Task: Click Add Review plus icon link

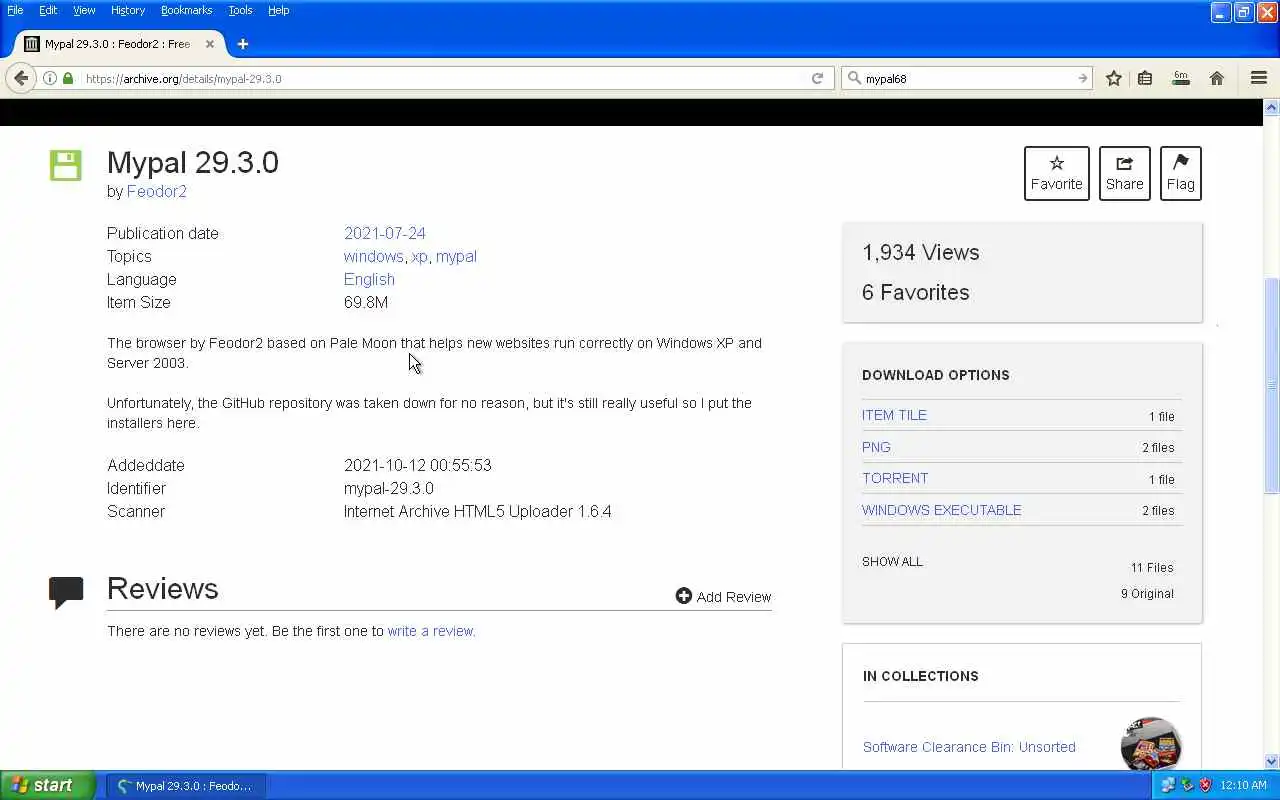Action: pos(723,596)
